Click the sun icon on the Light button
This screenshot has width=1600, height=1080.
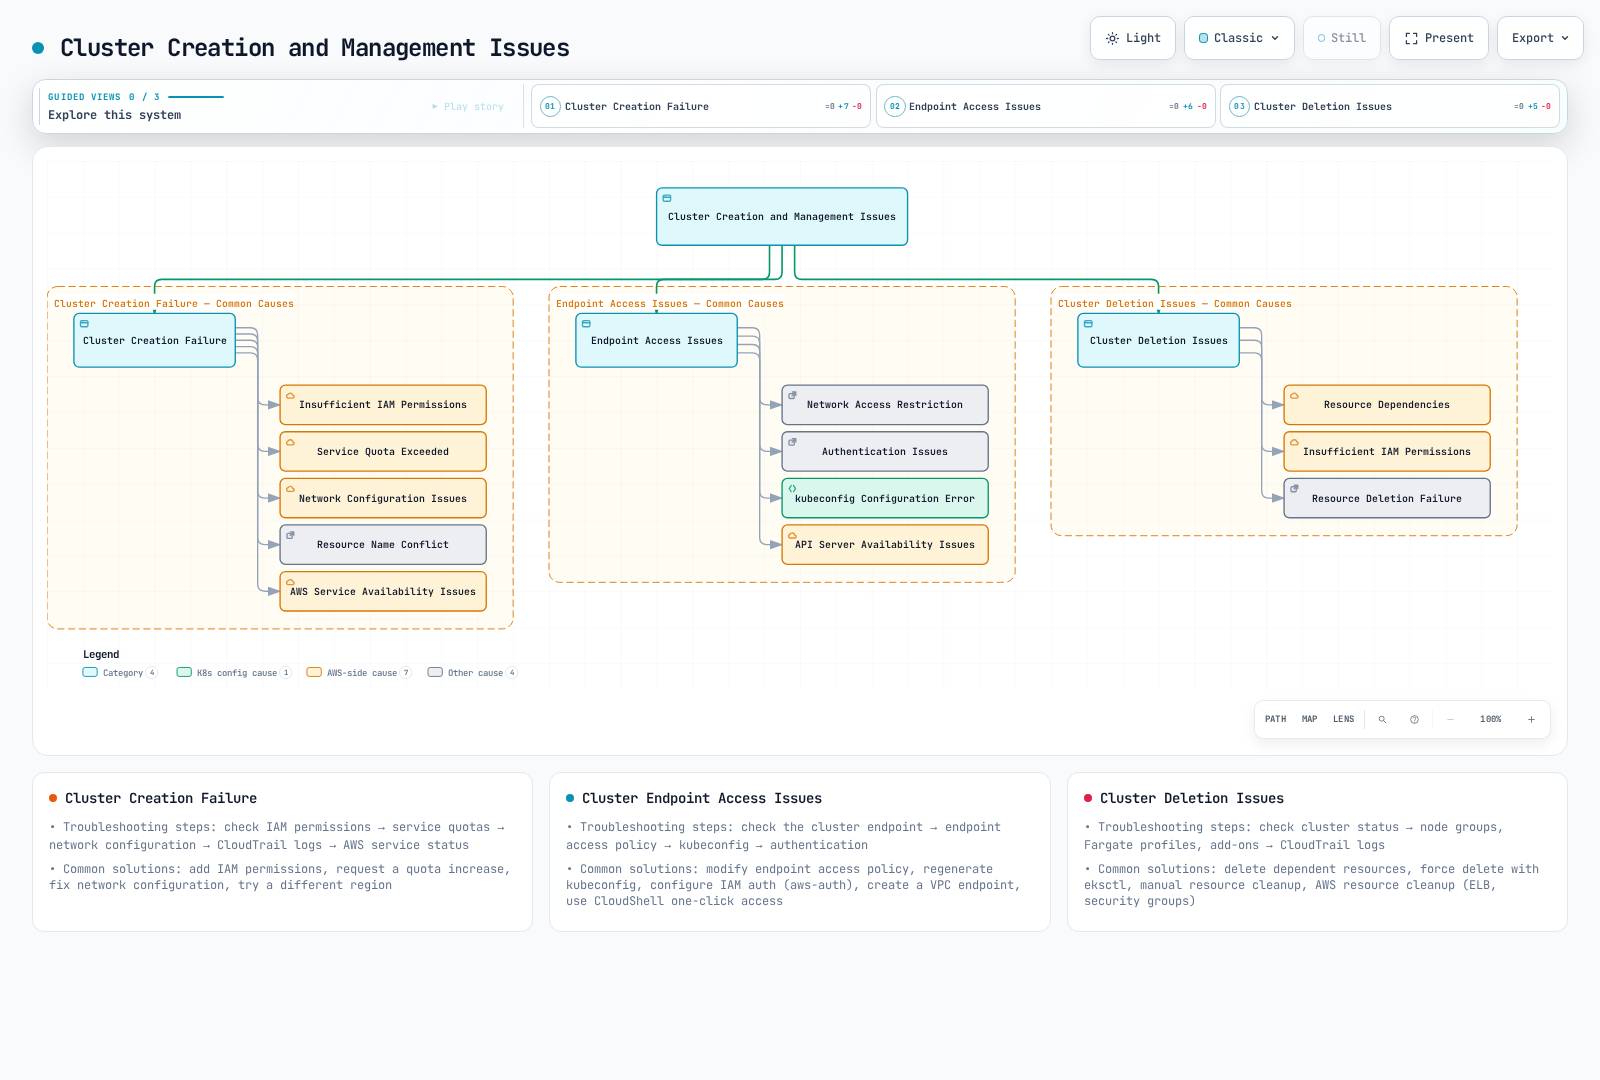[x=1112, y=38]
